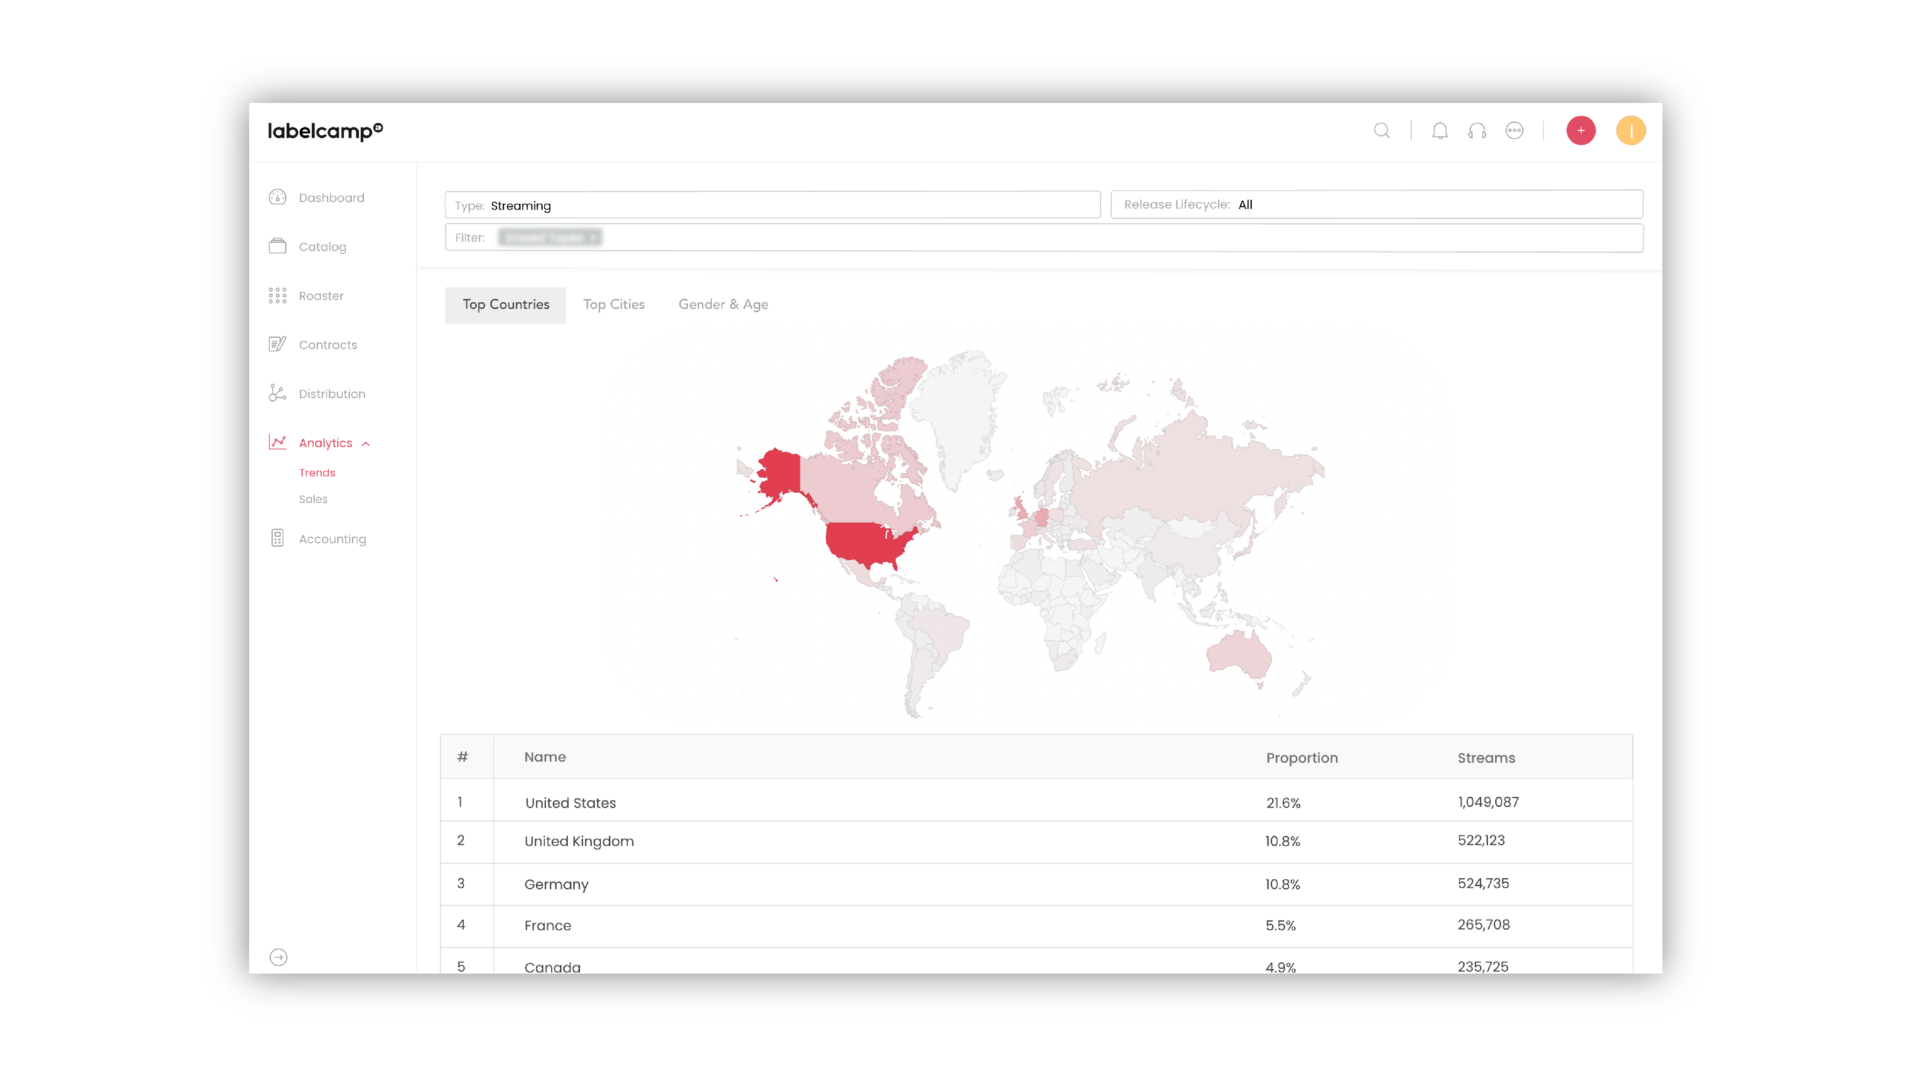Remove the blurred filter tag
1915x1080 pixels.
tap(593, 238)
